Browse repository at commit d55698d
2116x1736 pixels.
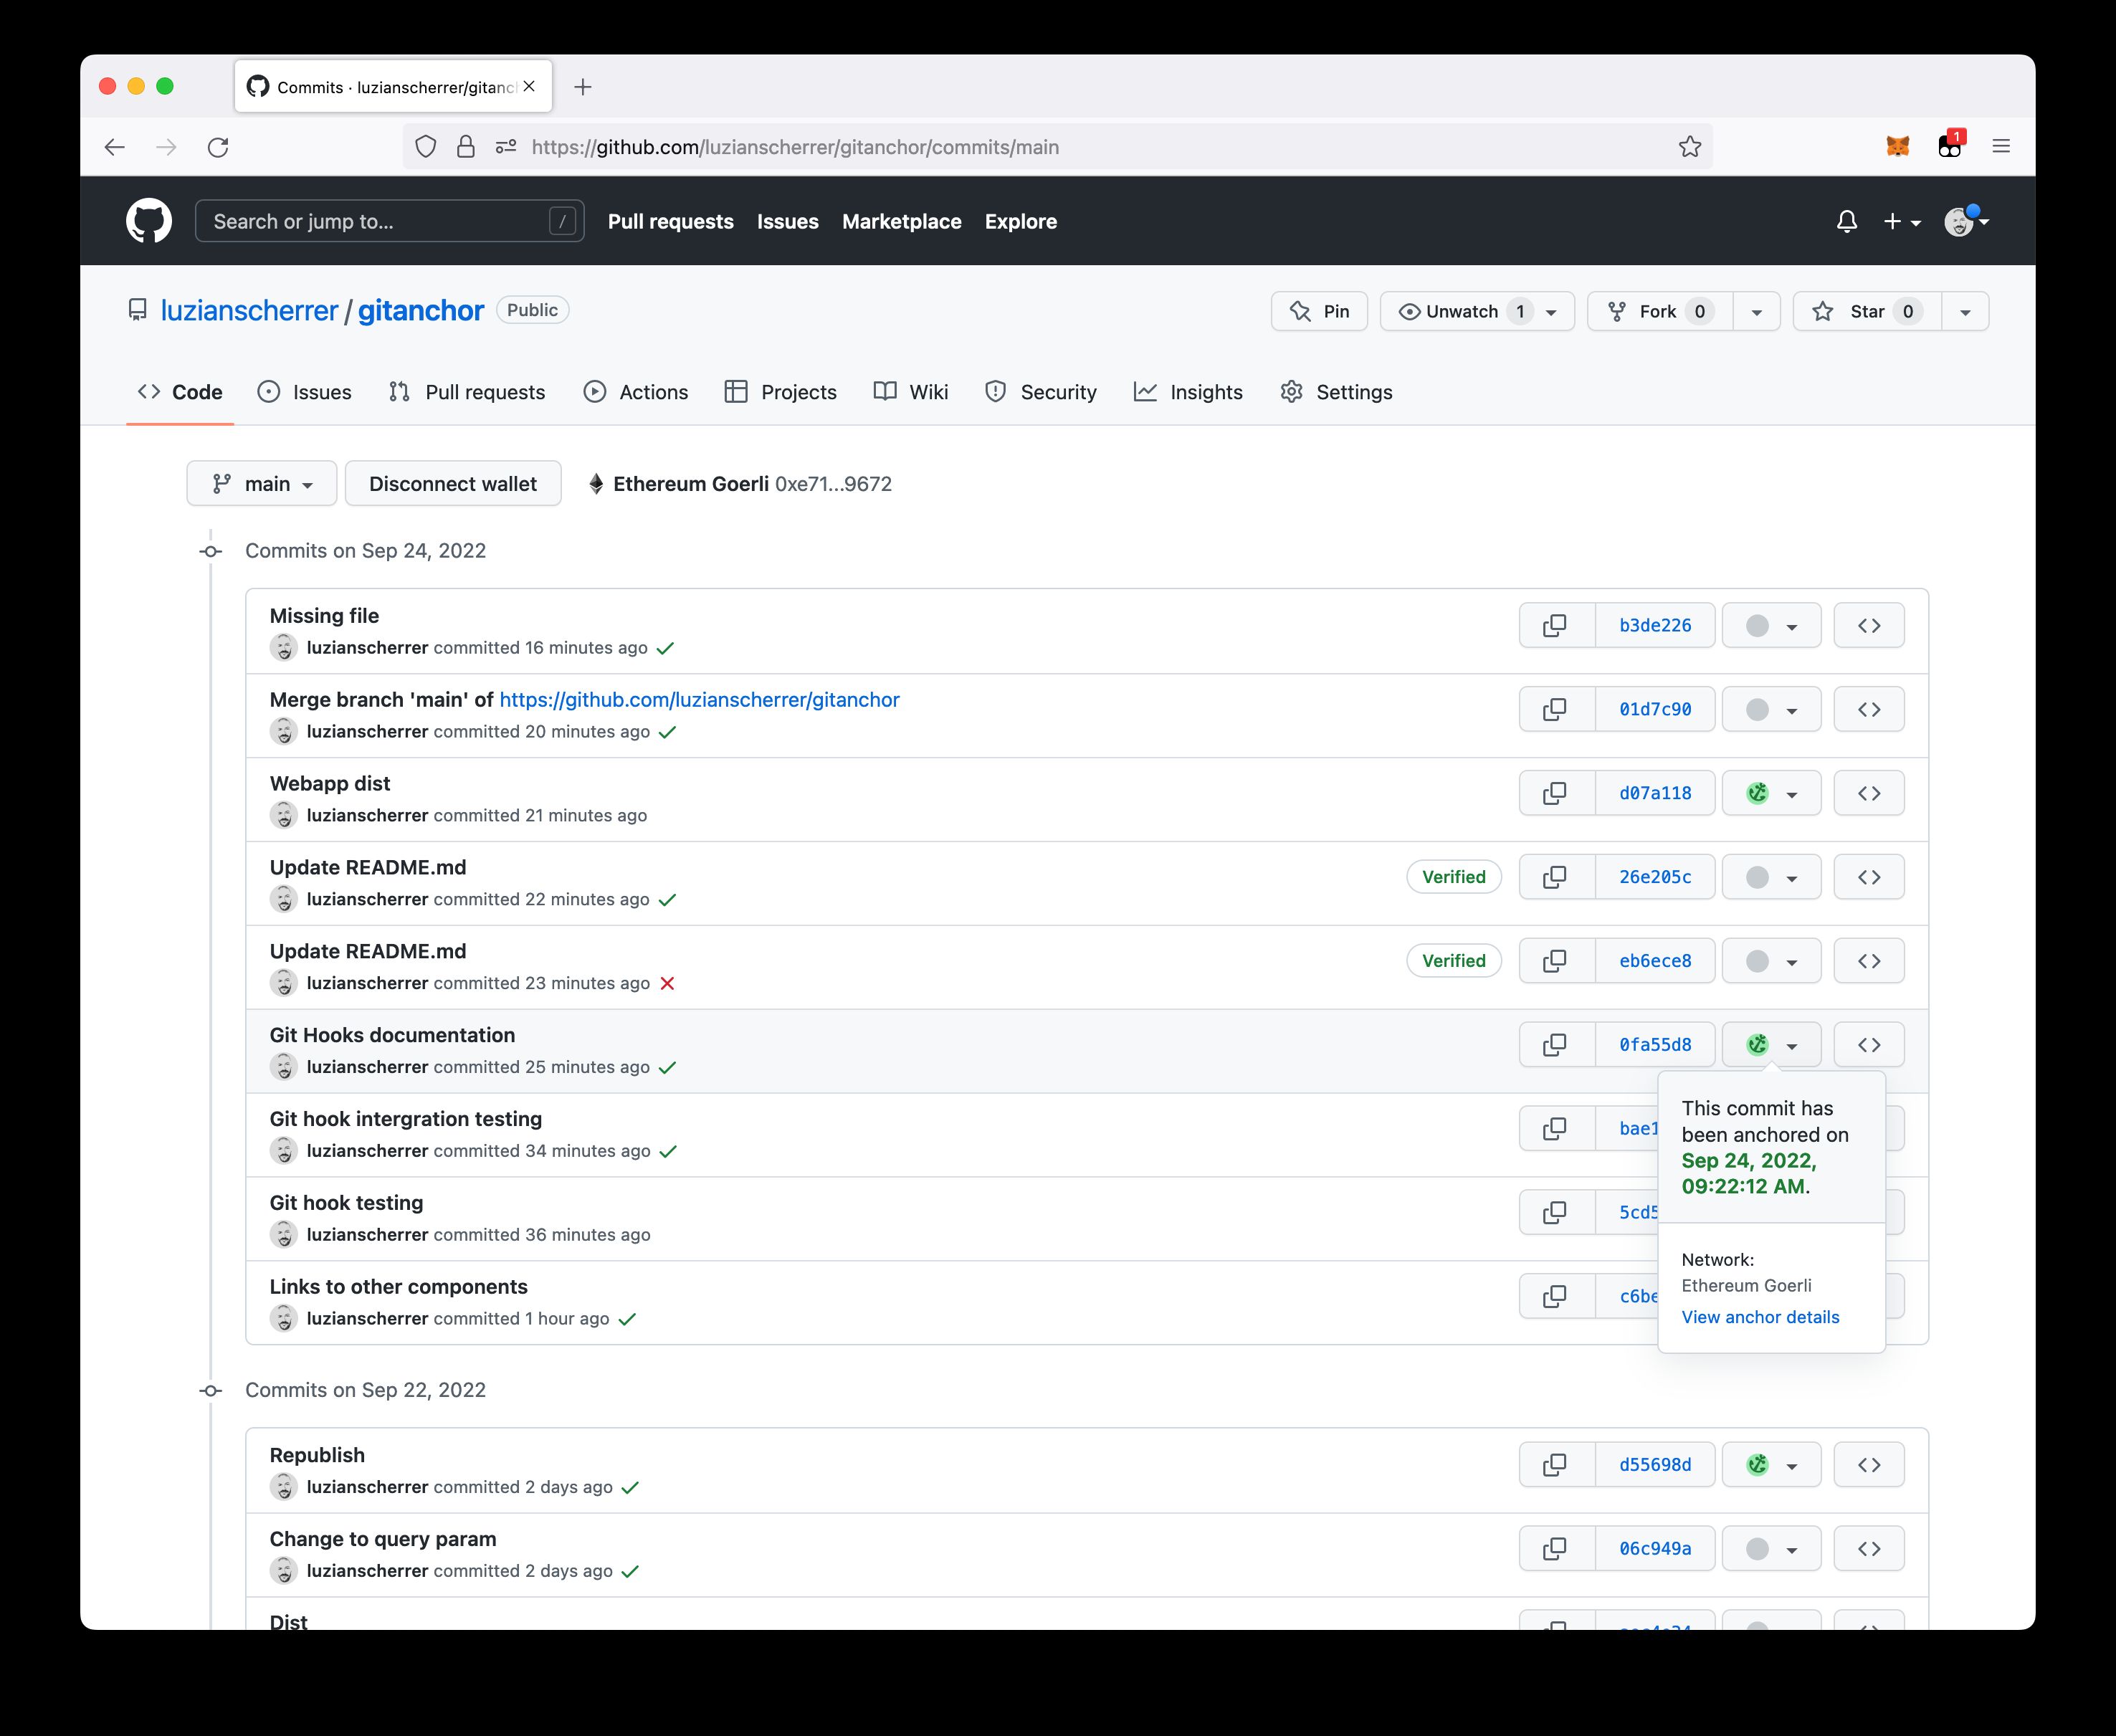tap(1869, 1465)
